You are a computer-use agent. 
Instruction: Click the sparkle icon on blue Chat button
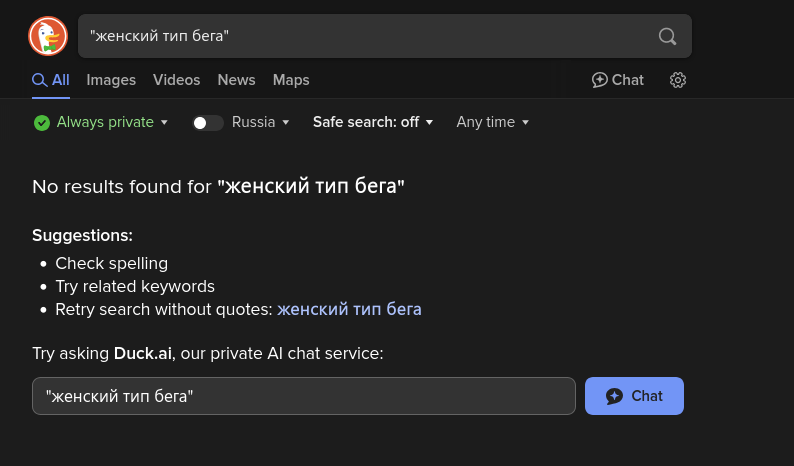point(615,396)
